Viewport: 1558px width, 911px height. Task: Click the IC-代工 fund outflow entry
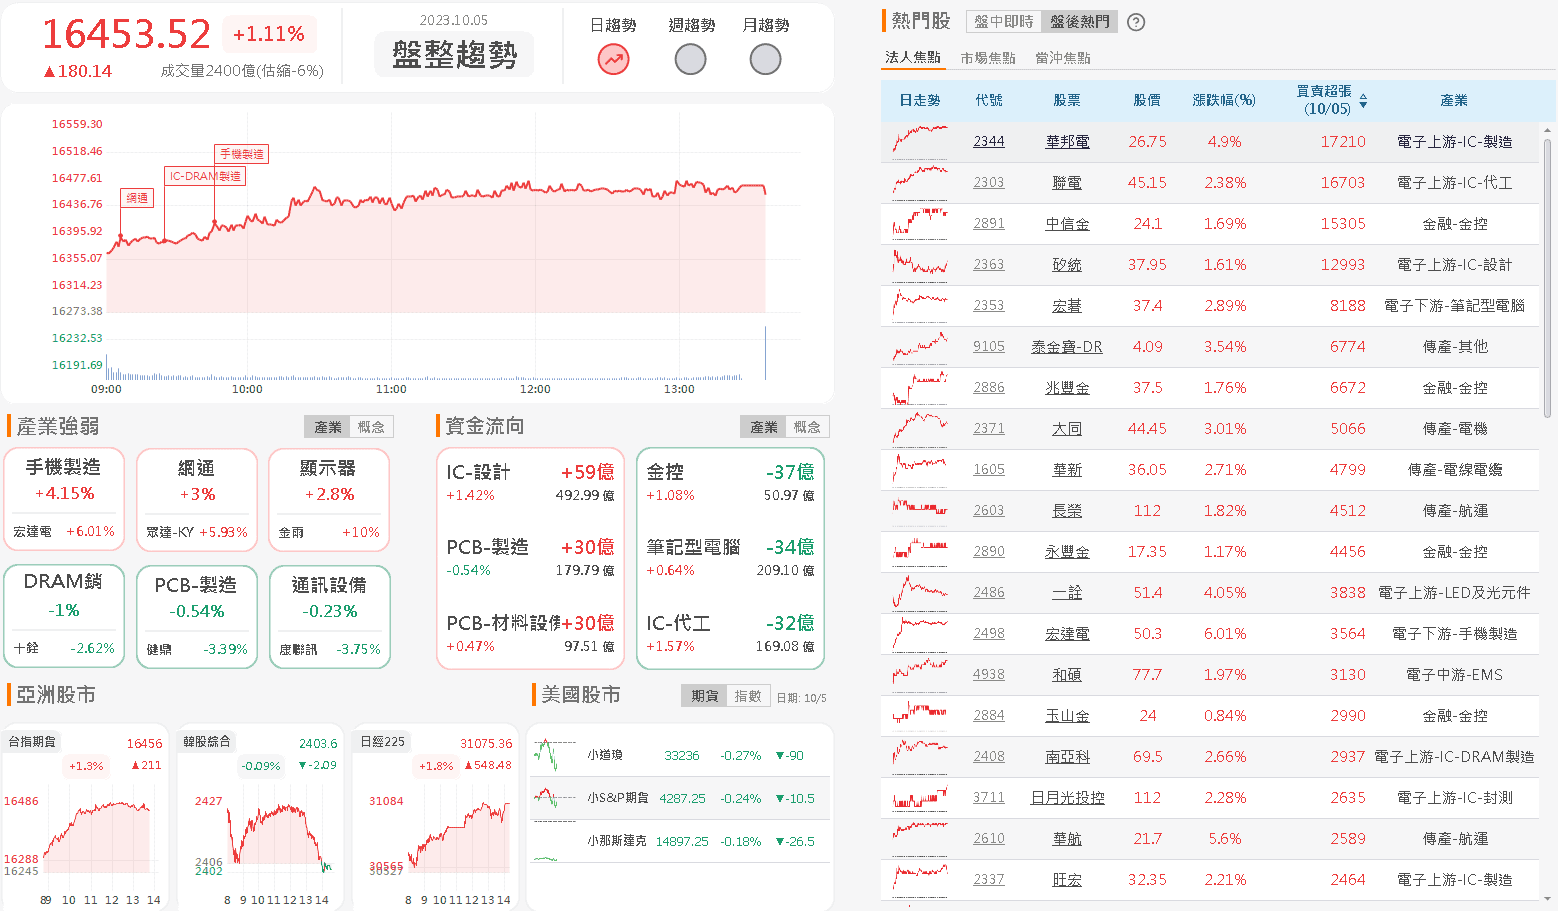point(730,633)
